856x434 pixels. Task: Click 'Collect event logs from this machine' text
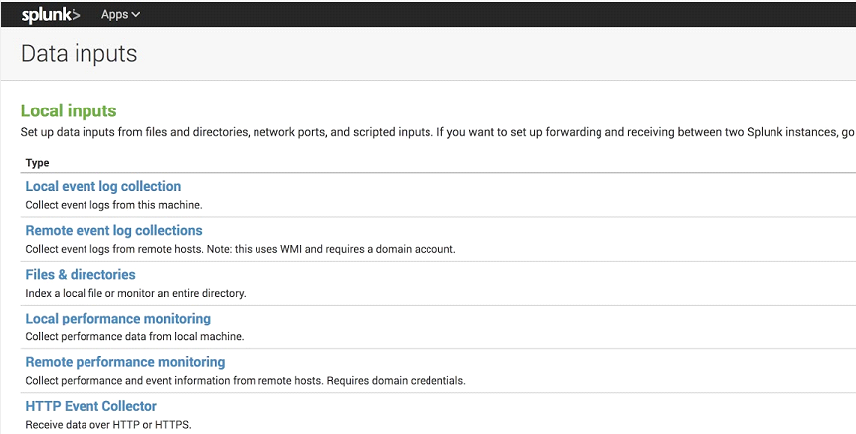tap(113, 205)
